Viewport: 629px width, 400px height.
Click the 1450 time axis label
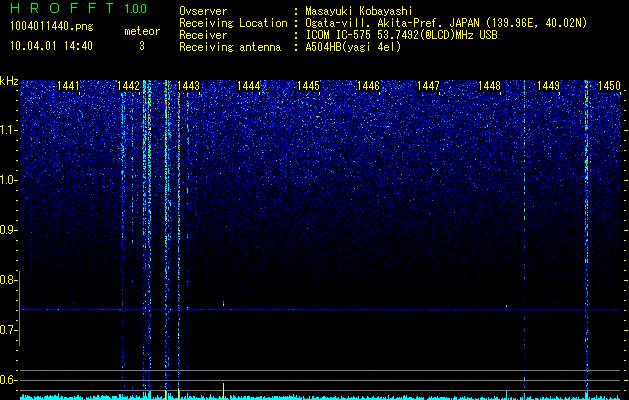coord(609,86)
